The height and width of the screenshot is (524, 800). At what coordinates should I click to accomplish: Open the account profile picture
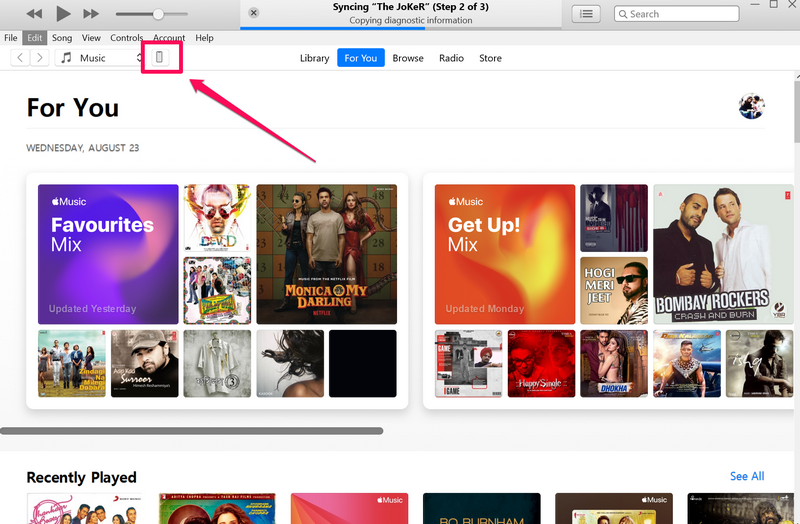point(751,107)
